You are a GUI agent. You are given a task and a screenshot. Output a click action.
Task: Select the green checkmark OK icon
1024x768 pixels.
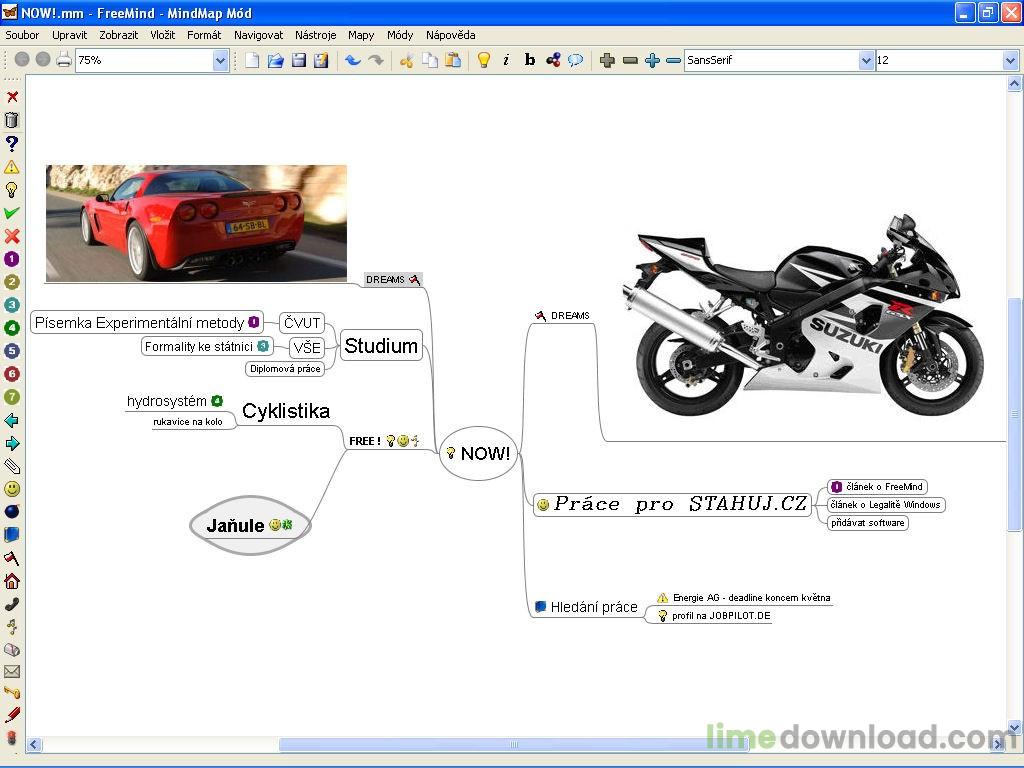(x=12, y=213)
